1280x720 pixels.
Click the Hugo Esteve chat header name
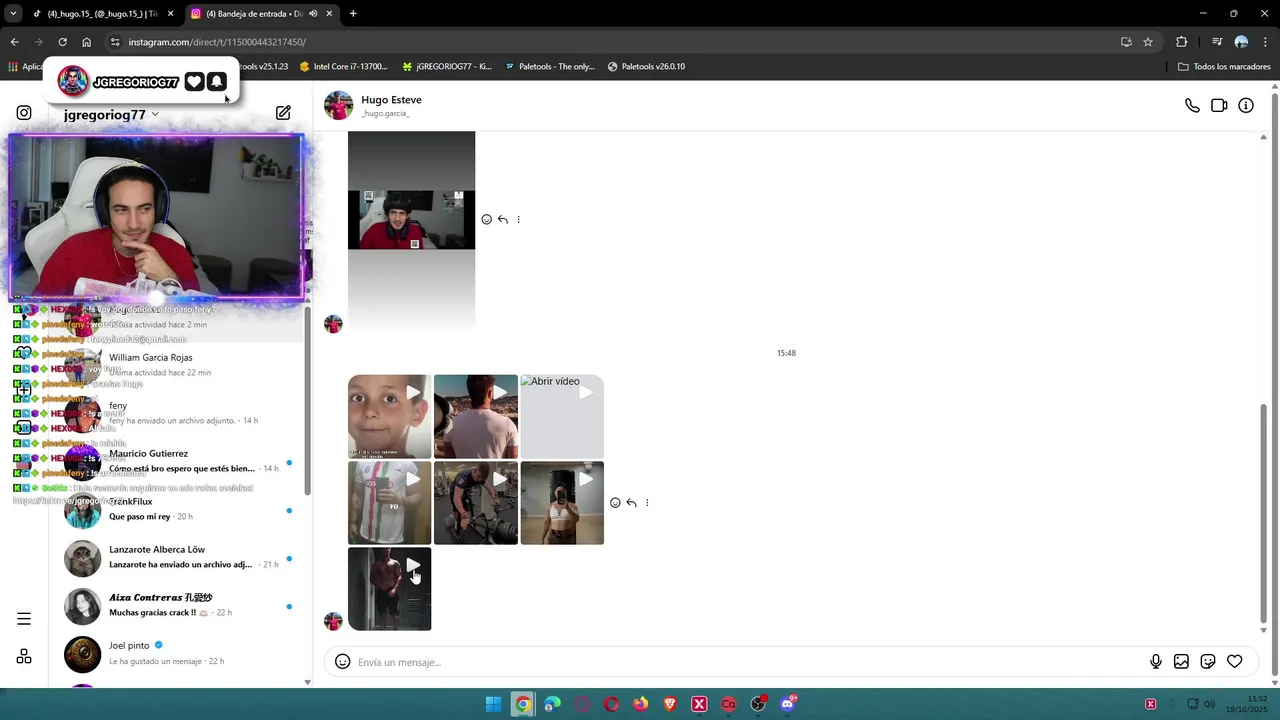click(x=391, y=100)
